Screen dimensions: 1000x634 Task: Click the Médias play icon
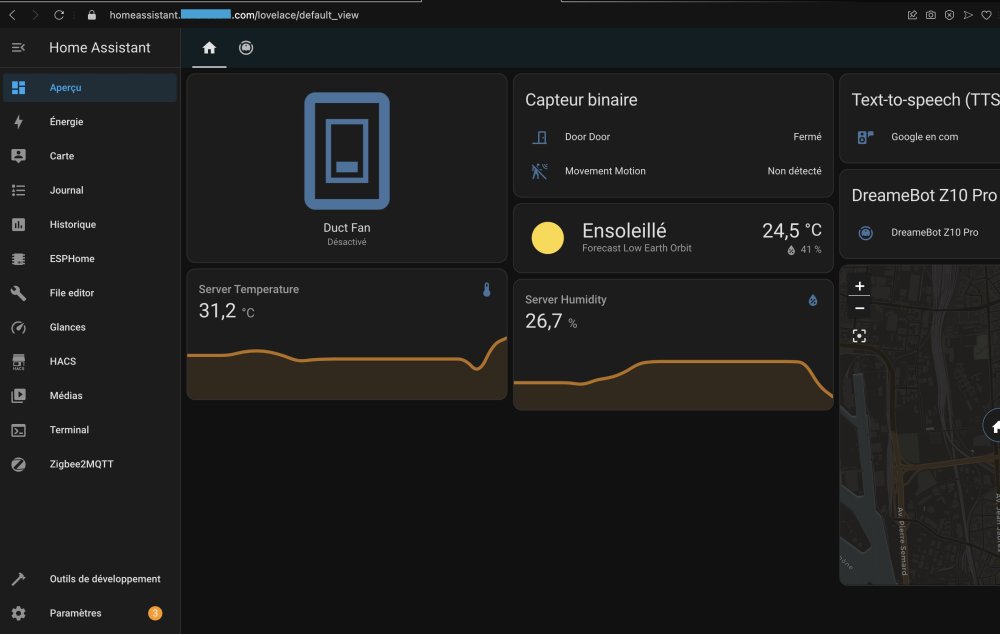(x=18, y=395)
